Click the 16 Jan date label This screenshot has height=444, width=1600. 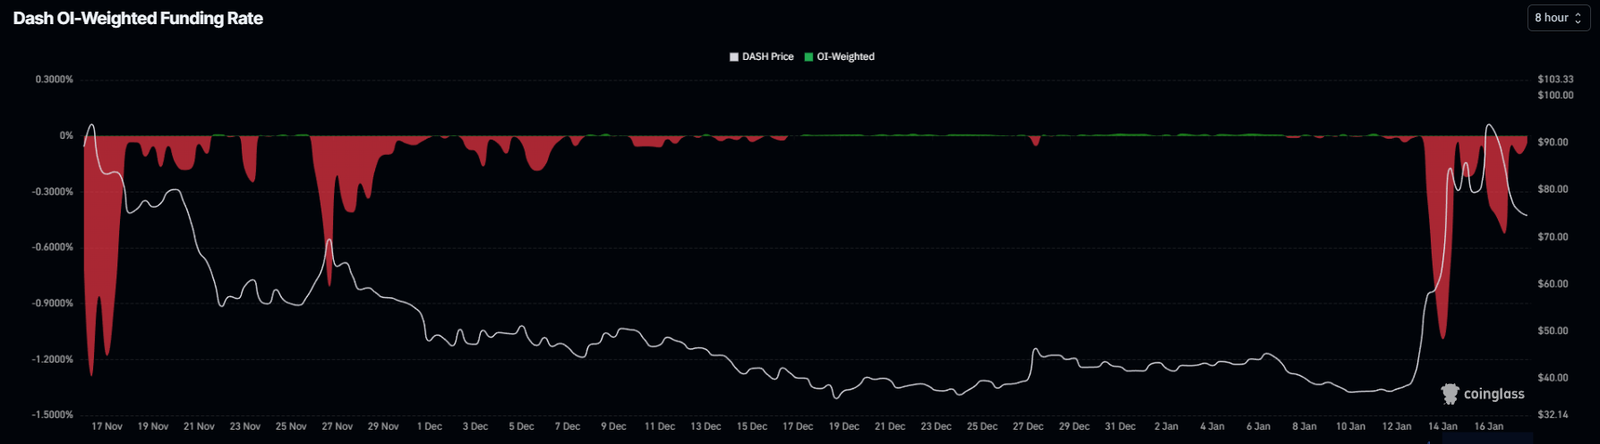[1488, 426]
